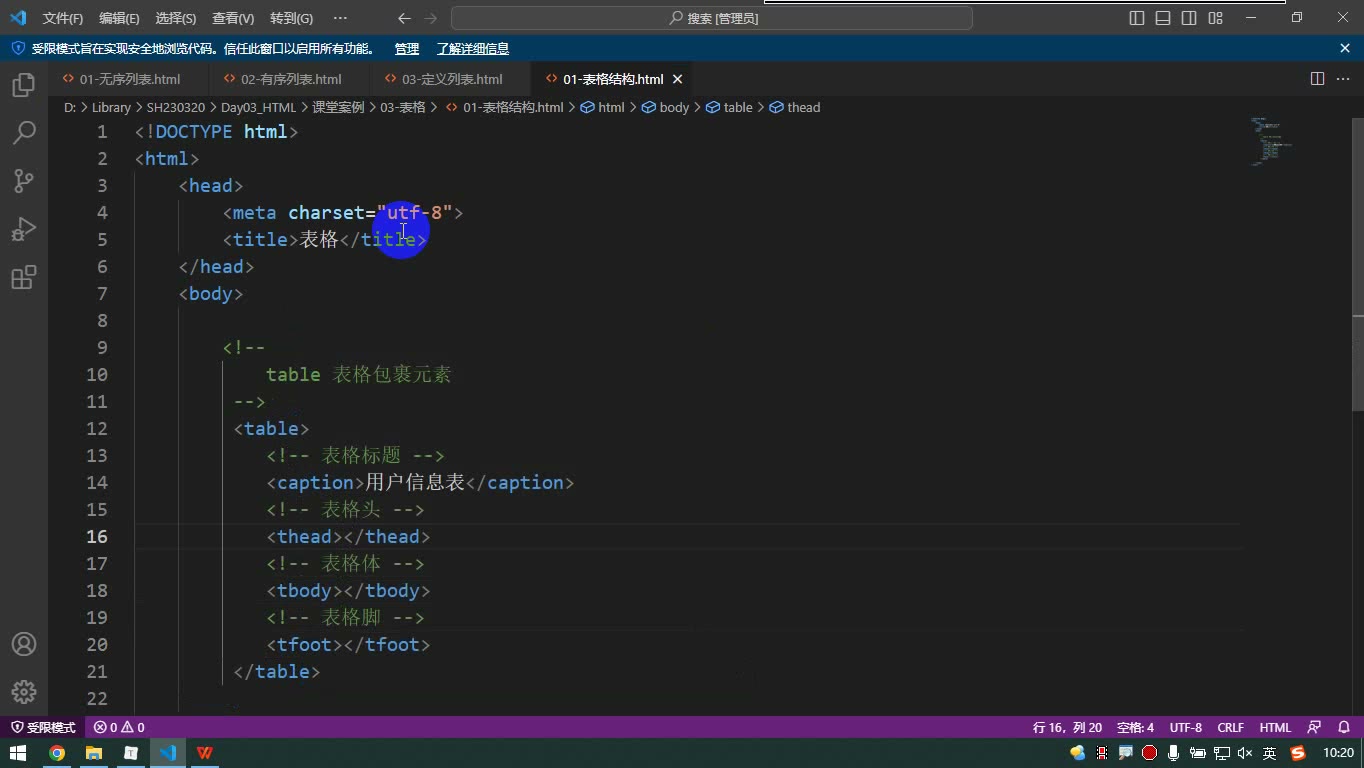Open the Manage gear in activity bar
This screenshot has width=1364, height=768.
pyautogui.click(x=24, y=691)
